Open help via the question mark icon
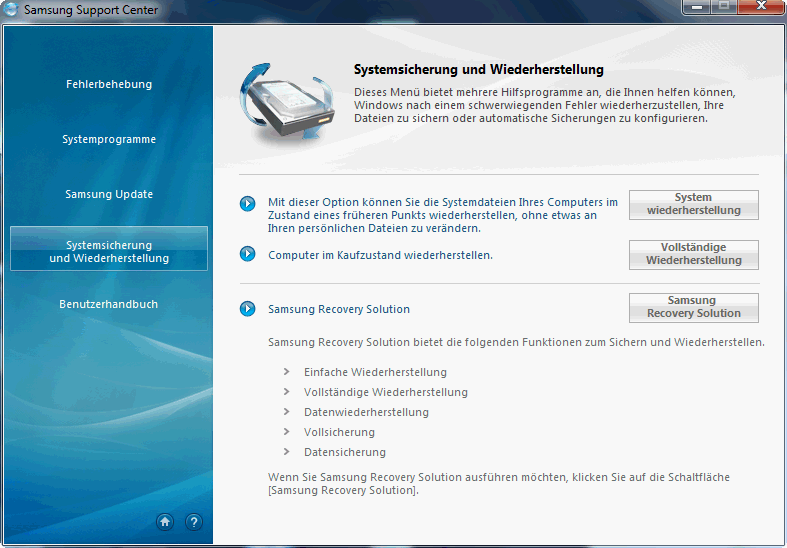Viewport: 787px width, 548px height. pyautogui.click(x=194, y=521)
